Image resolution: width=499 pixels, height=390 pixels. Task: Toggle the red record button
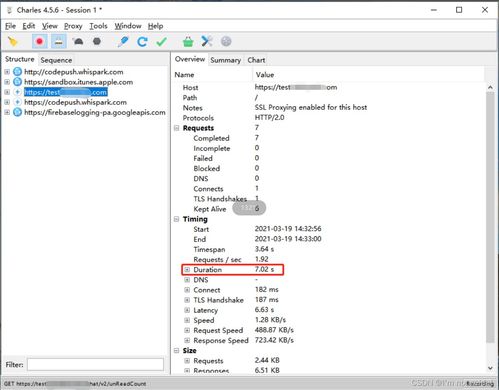tap(40, 42)
